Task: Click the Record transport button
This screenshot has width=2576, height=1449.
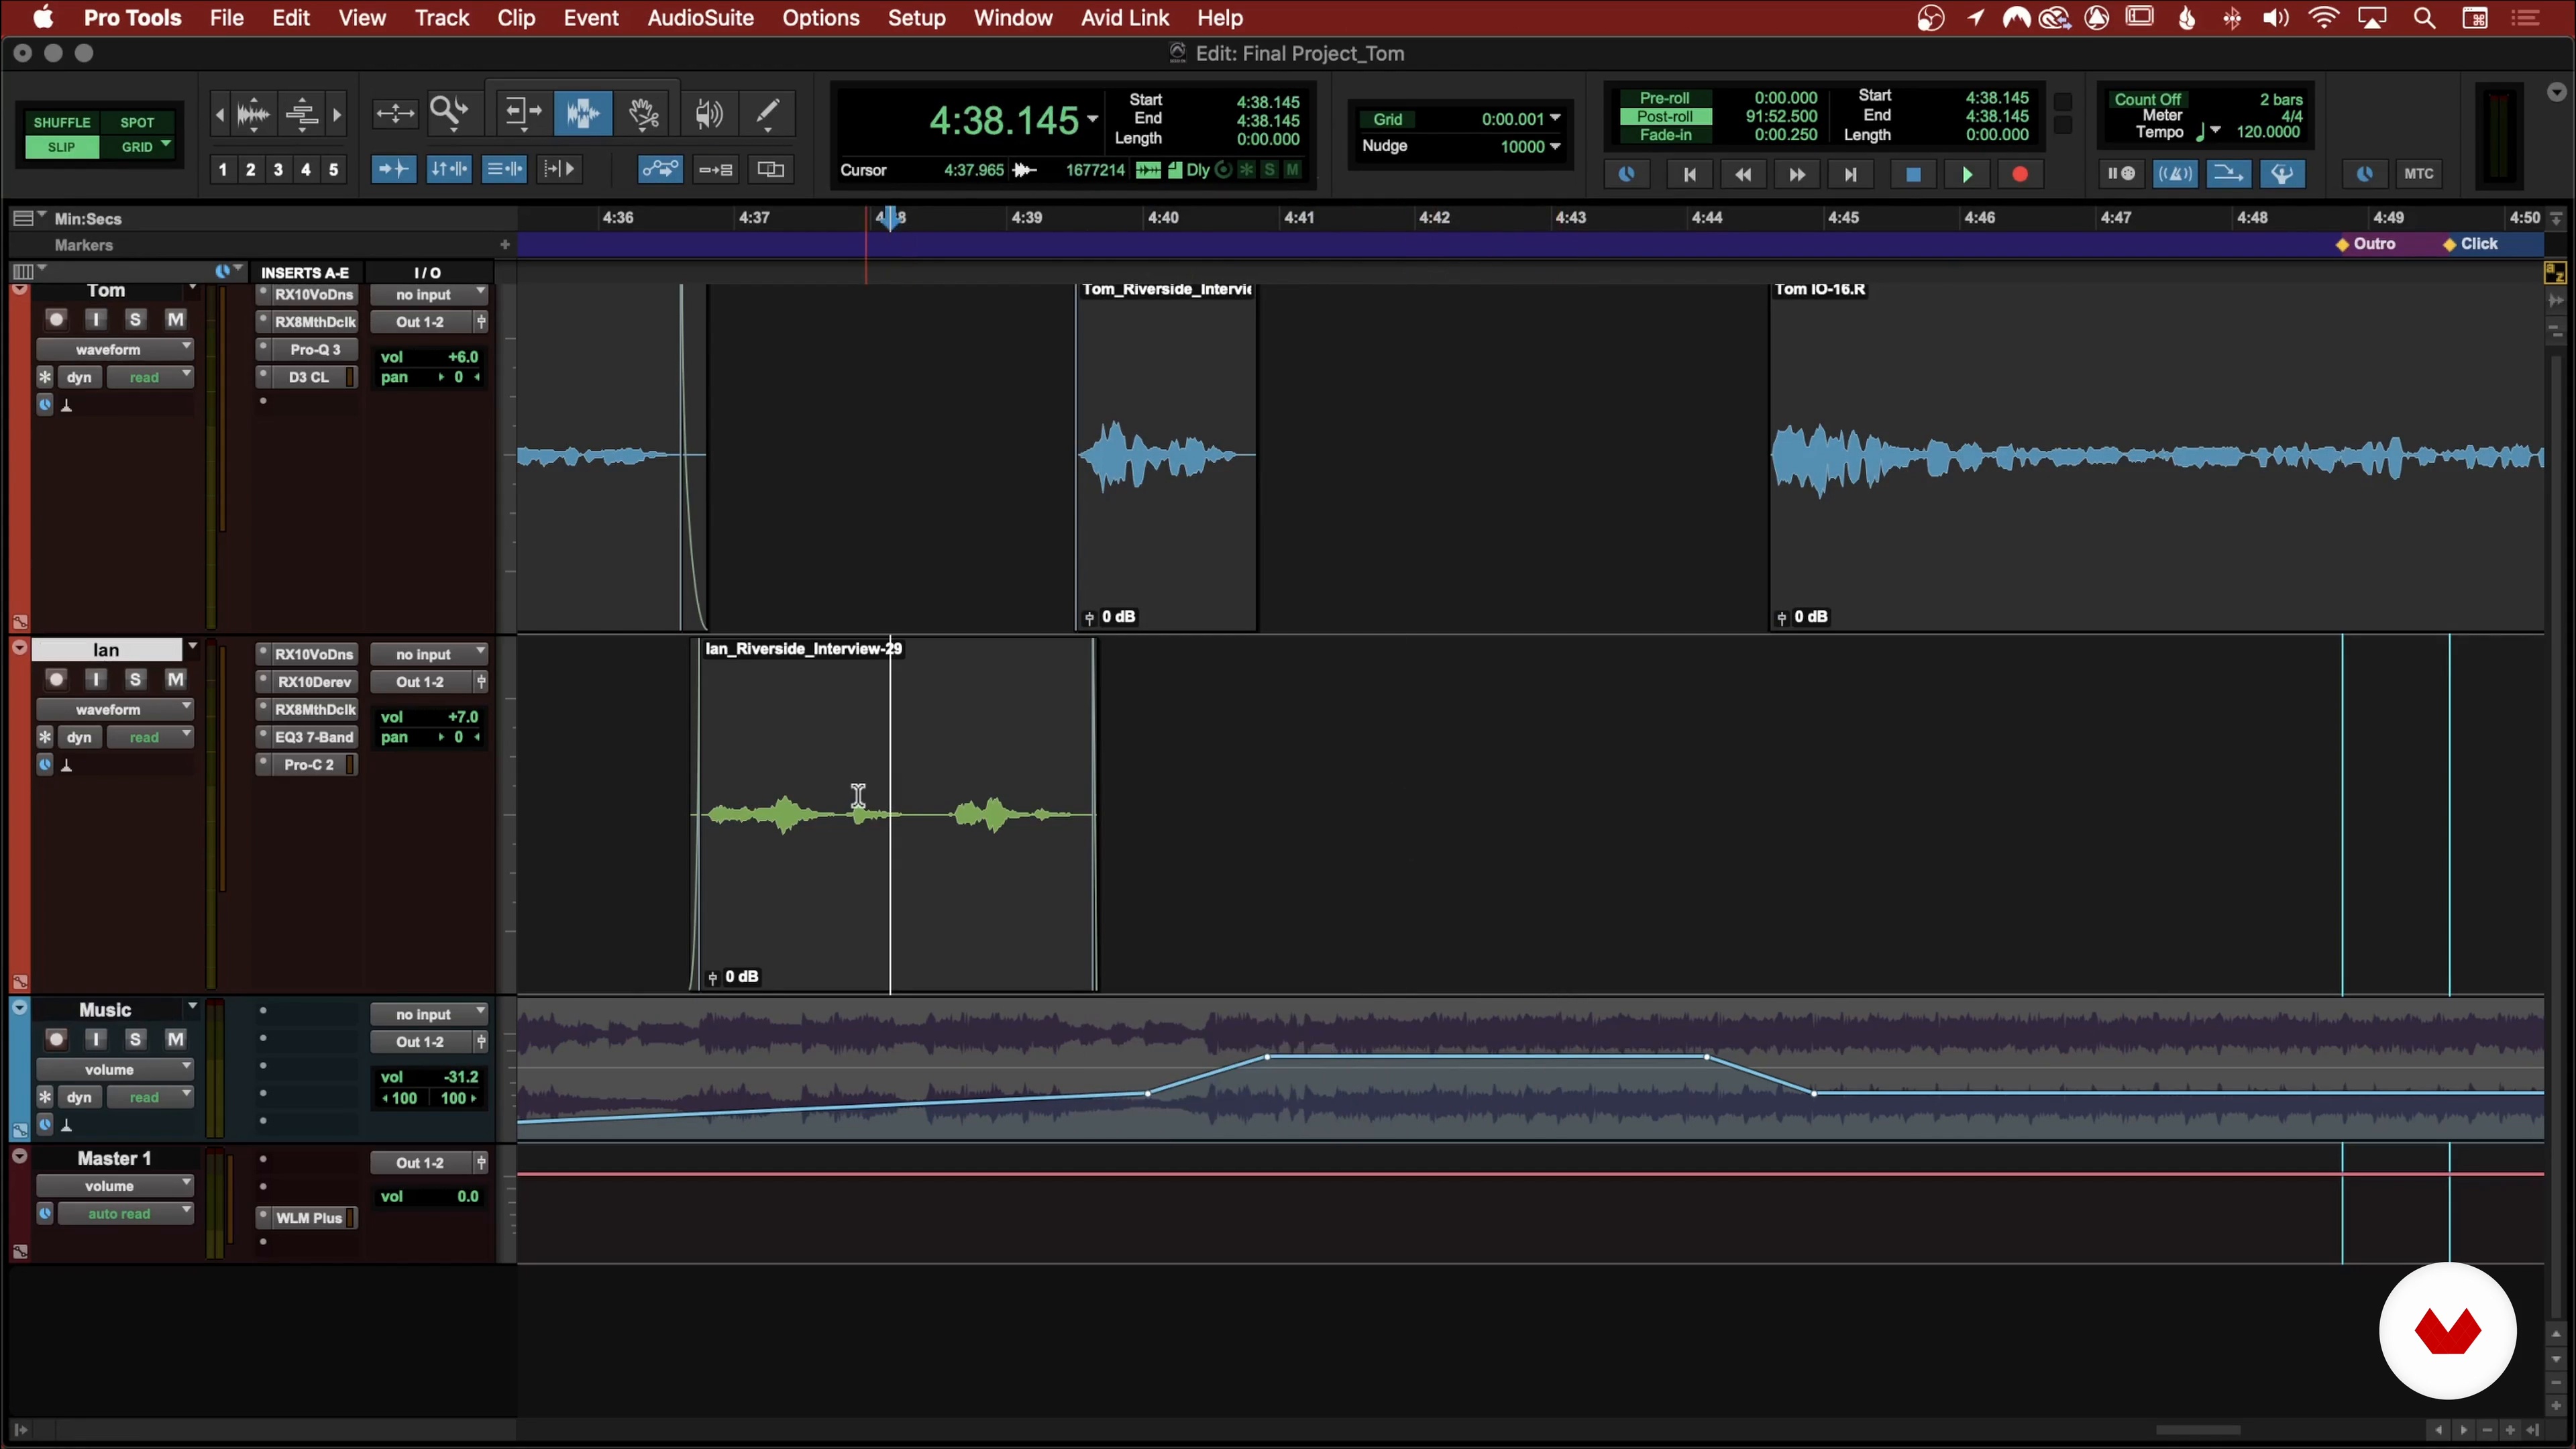Action: coord(2020,174)
